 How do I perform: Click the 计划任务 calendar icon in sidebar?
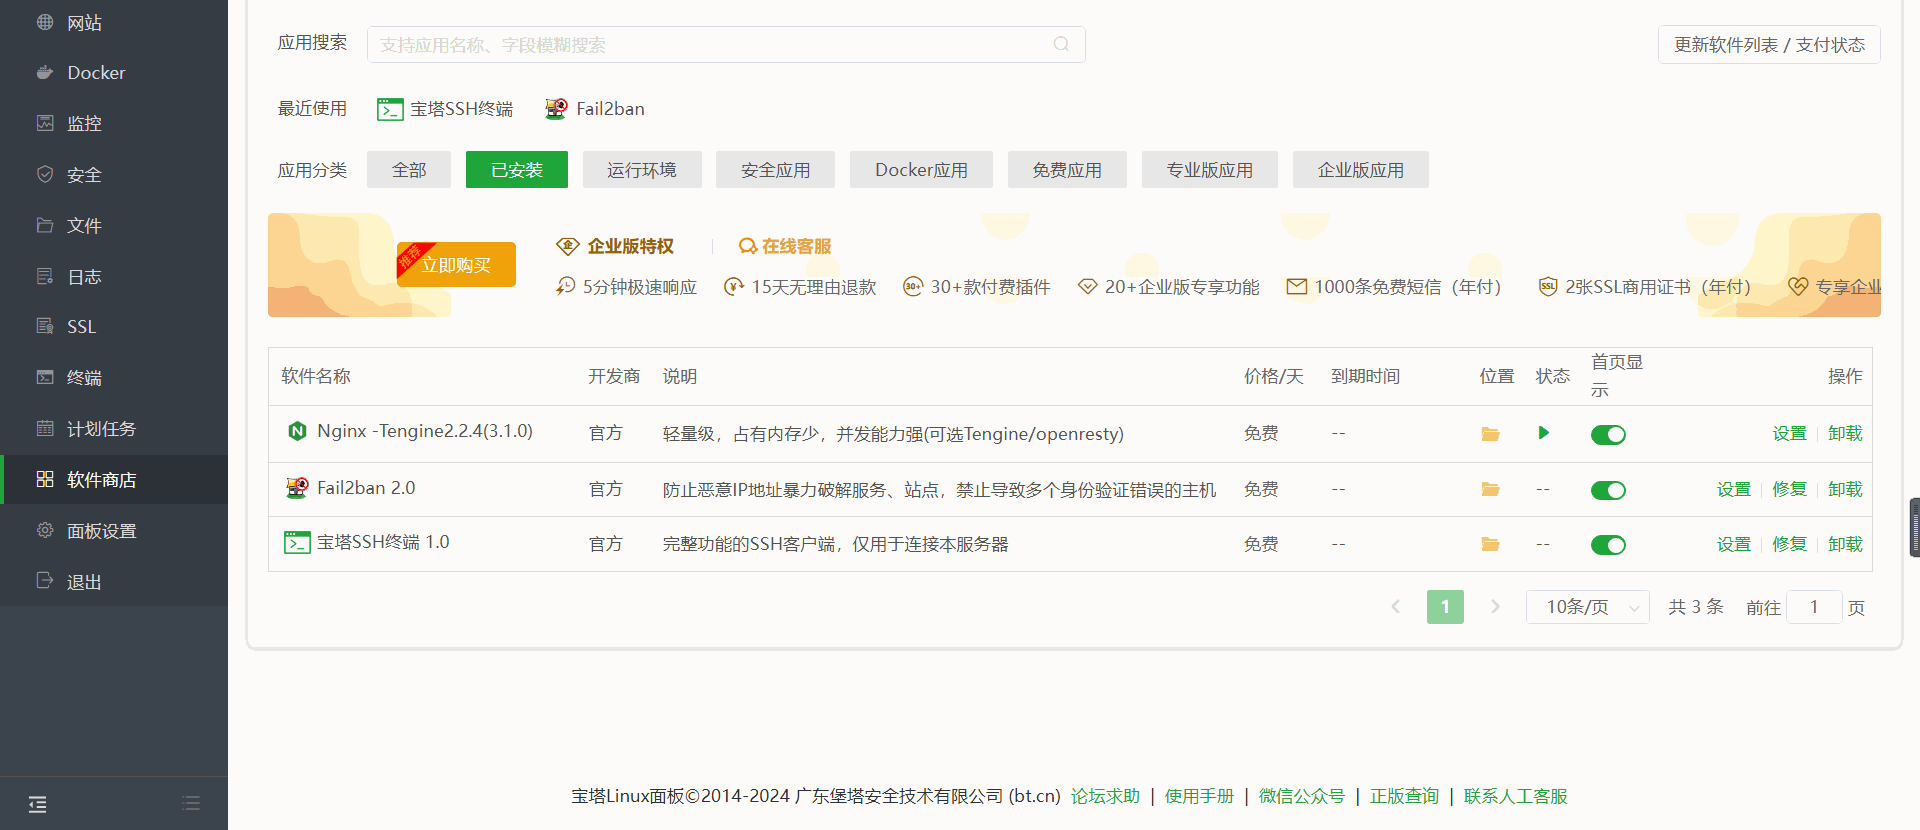click(x=45, y=428)
